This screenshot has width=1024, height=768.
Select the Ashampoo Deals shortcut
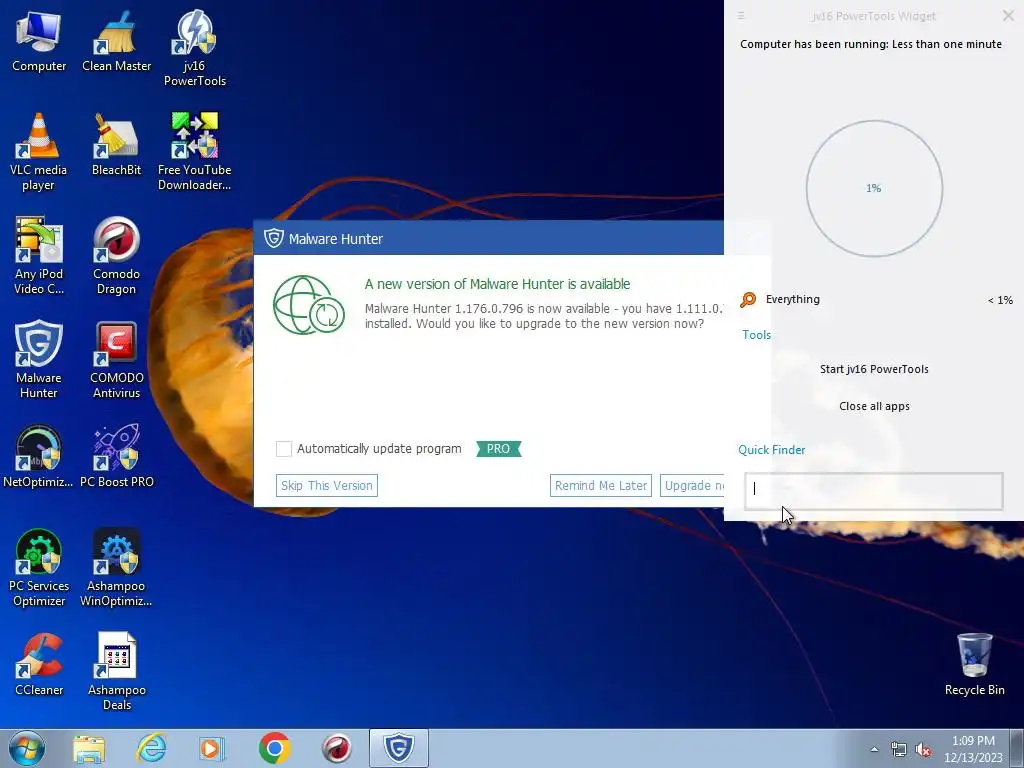coord(116,672)
